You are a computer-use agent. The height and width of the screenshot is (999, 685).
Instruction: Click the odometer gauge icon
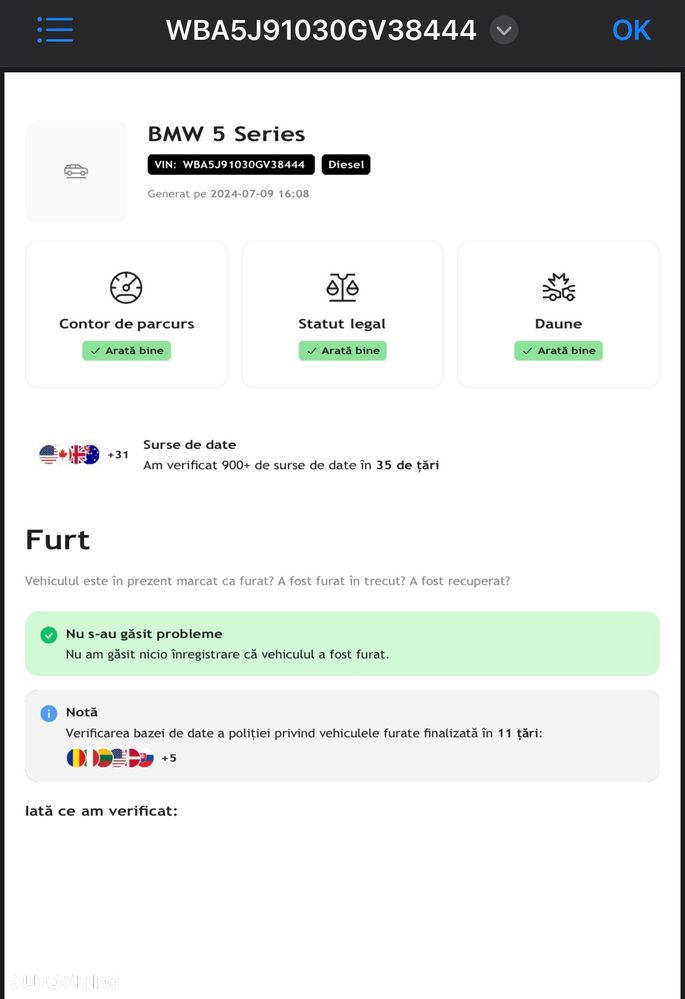tap(126, 287)
